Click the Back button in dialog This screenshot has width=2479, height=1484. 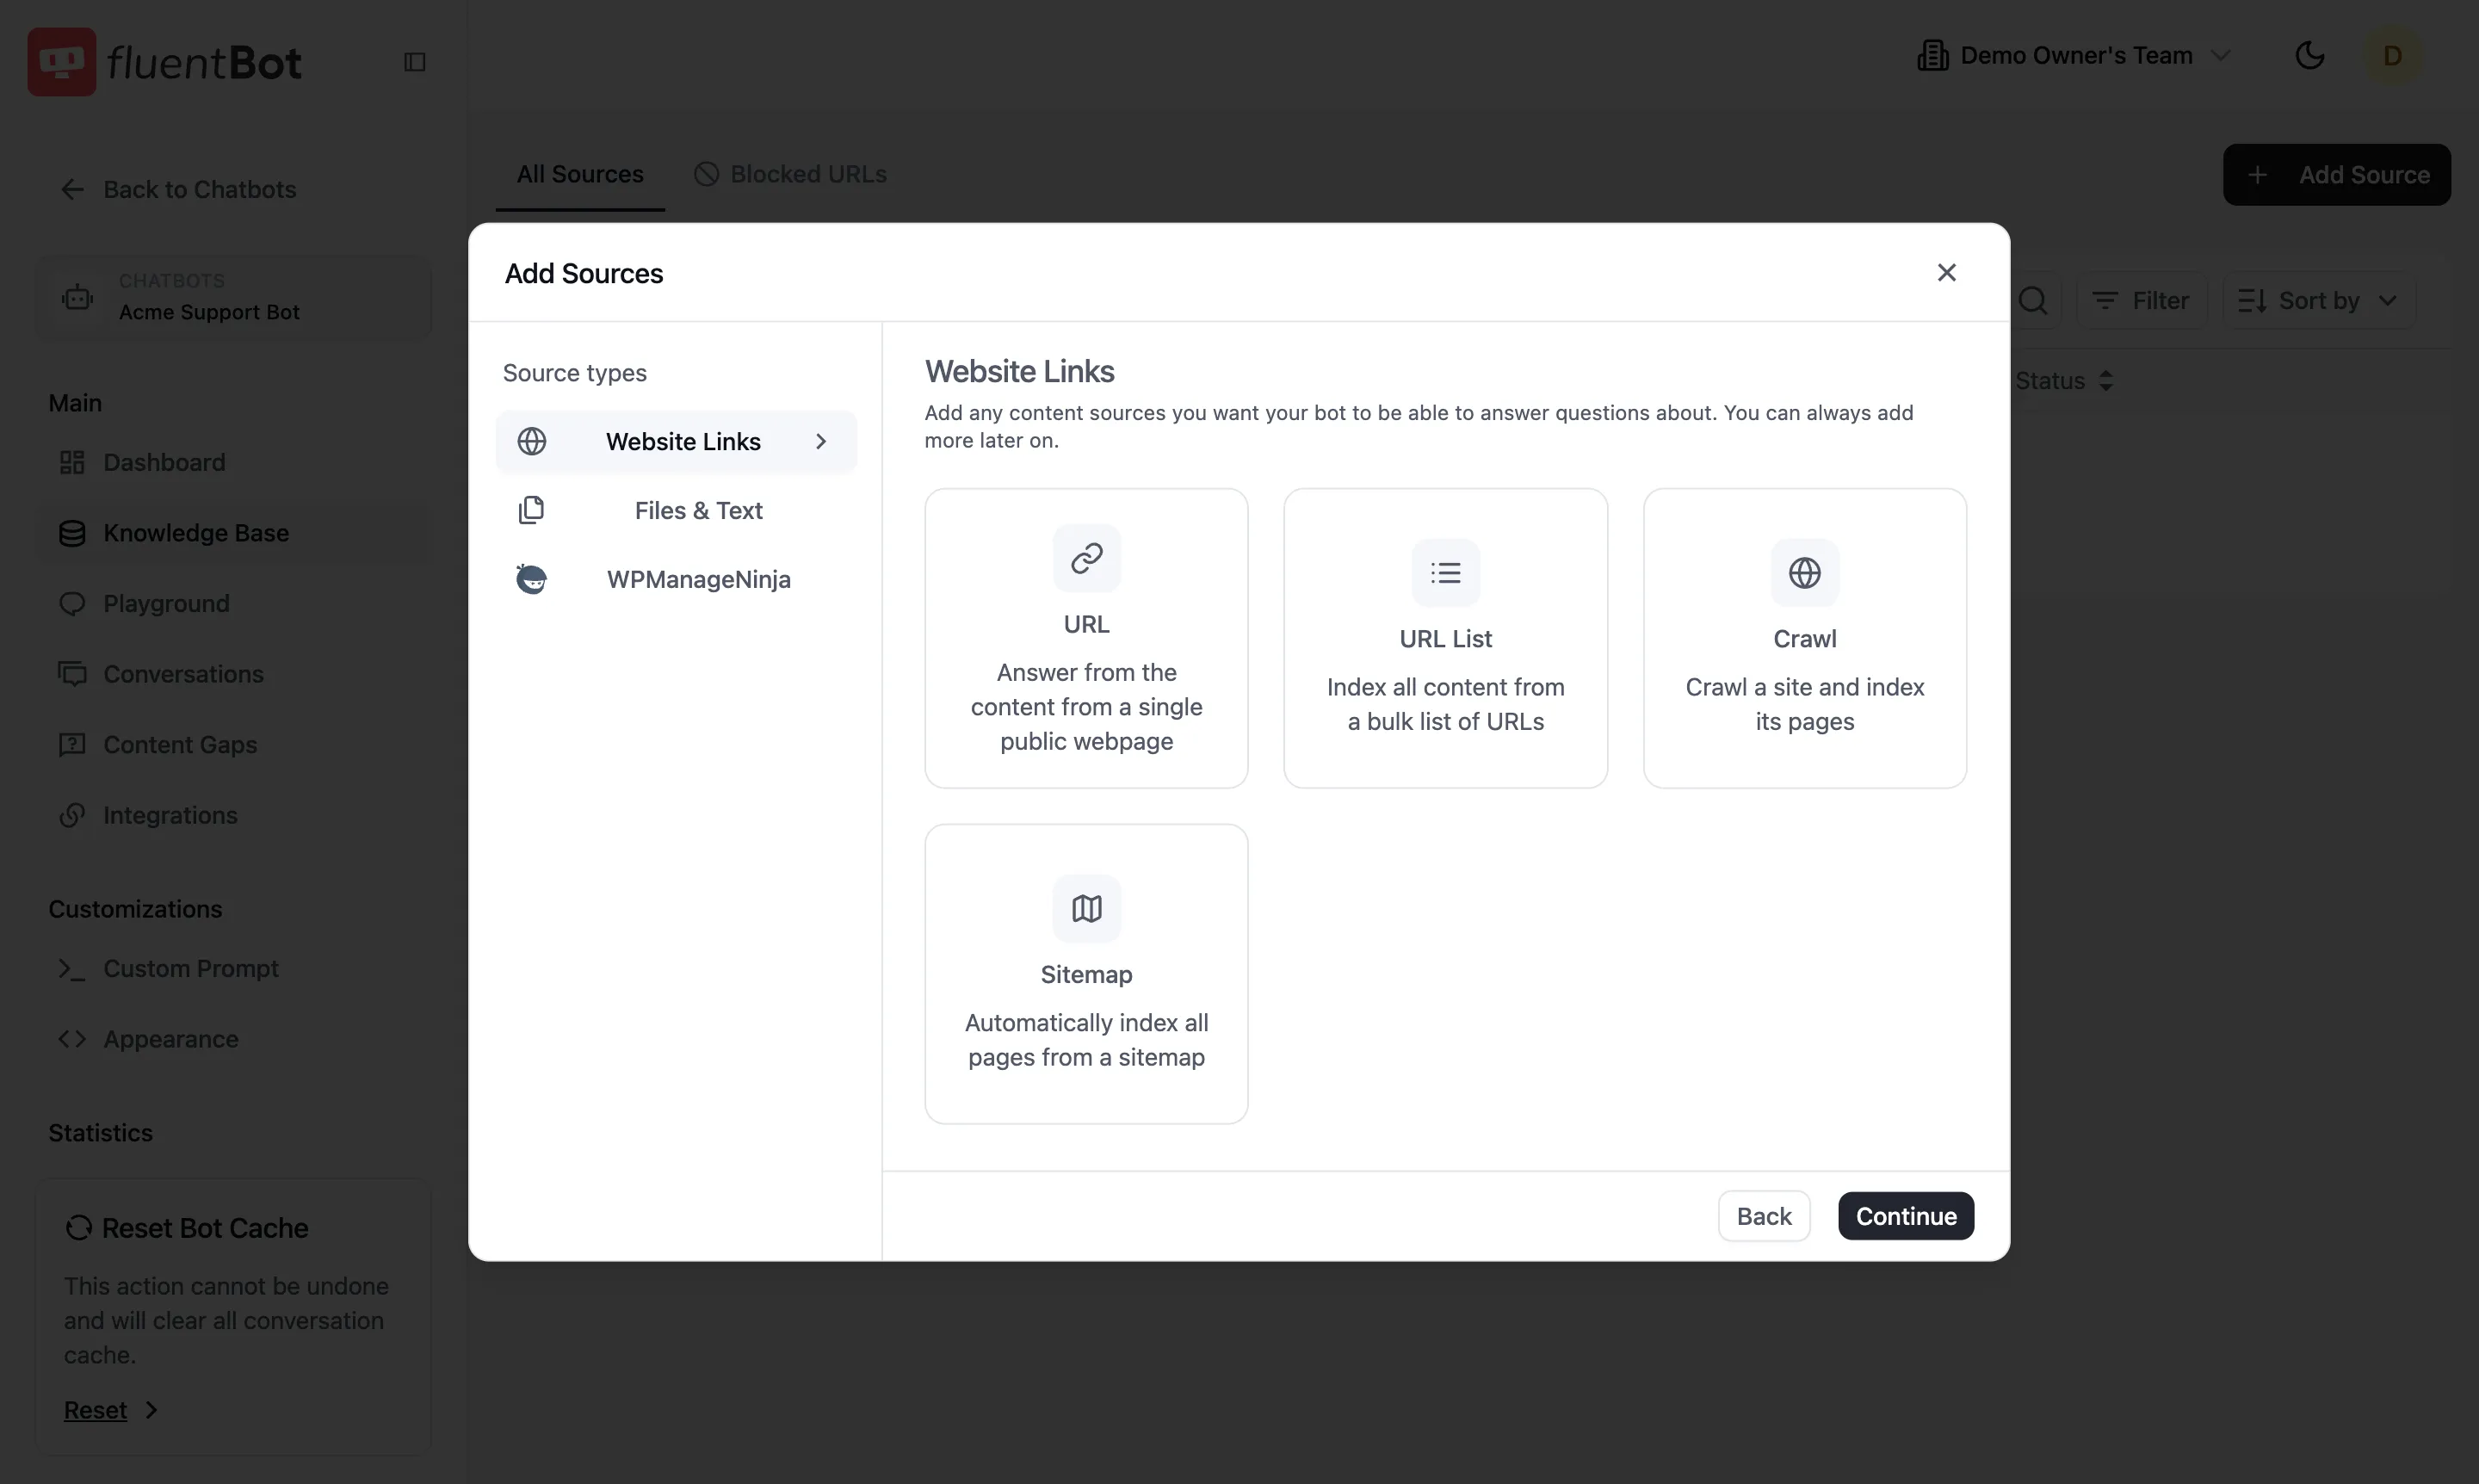(x=1764, y=1216)
